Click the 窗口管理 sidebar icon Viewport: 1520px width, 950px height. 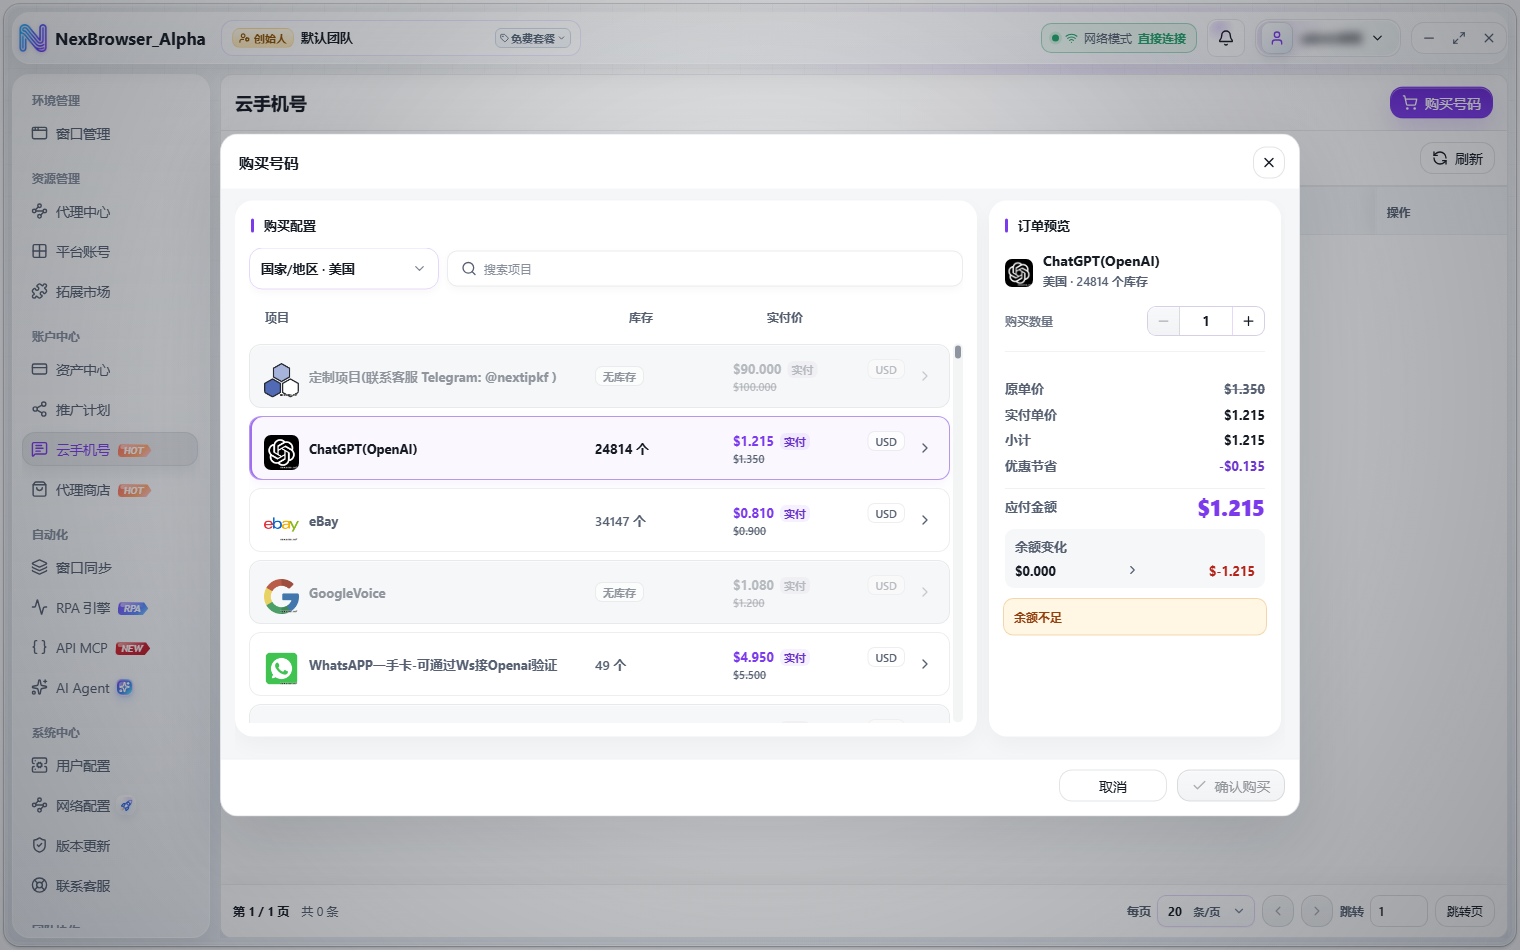pyautogui.click(x=40, y=133)
